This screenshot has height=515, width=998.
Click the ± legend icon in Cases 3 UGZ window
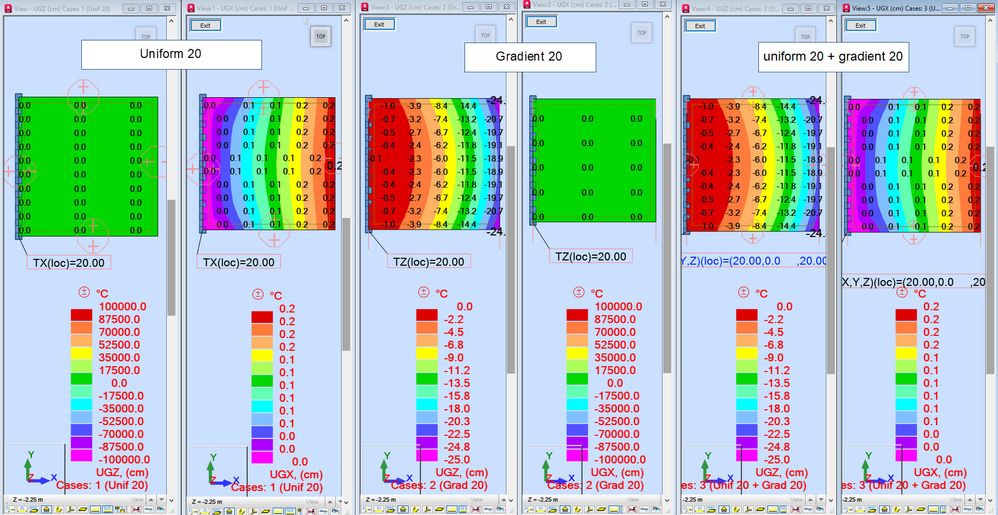pyautogui.click(x=743, y=292)
